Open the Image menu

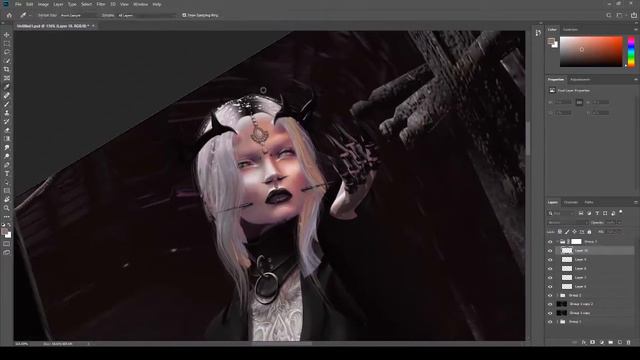tap(43, 4)
